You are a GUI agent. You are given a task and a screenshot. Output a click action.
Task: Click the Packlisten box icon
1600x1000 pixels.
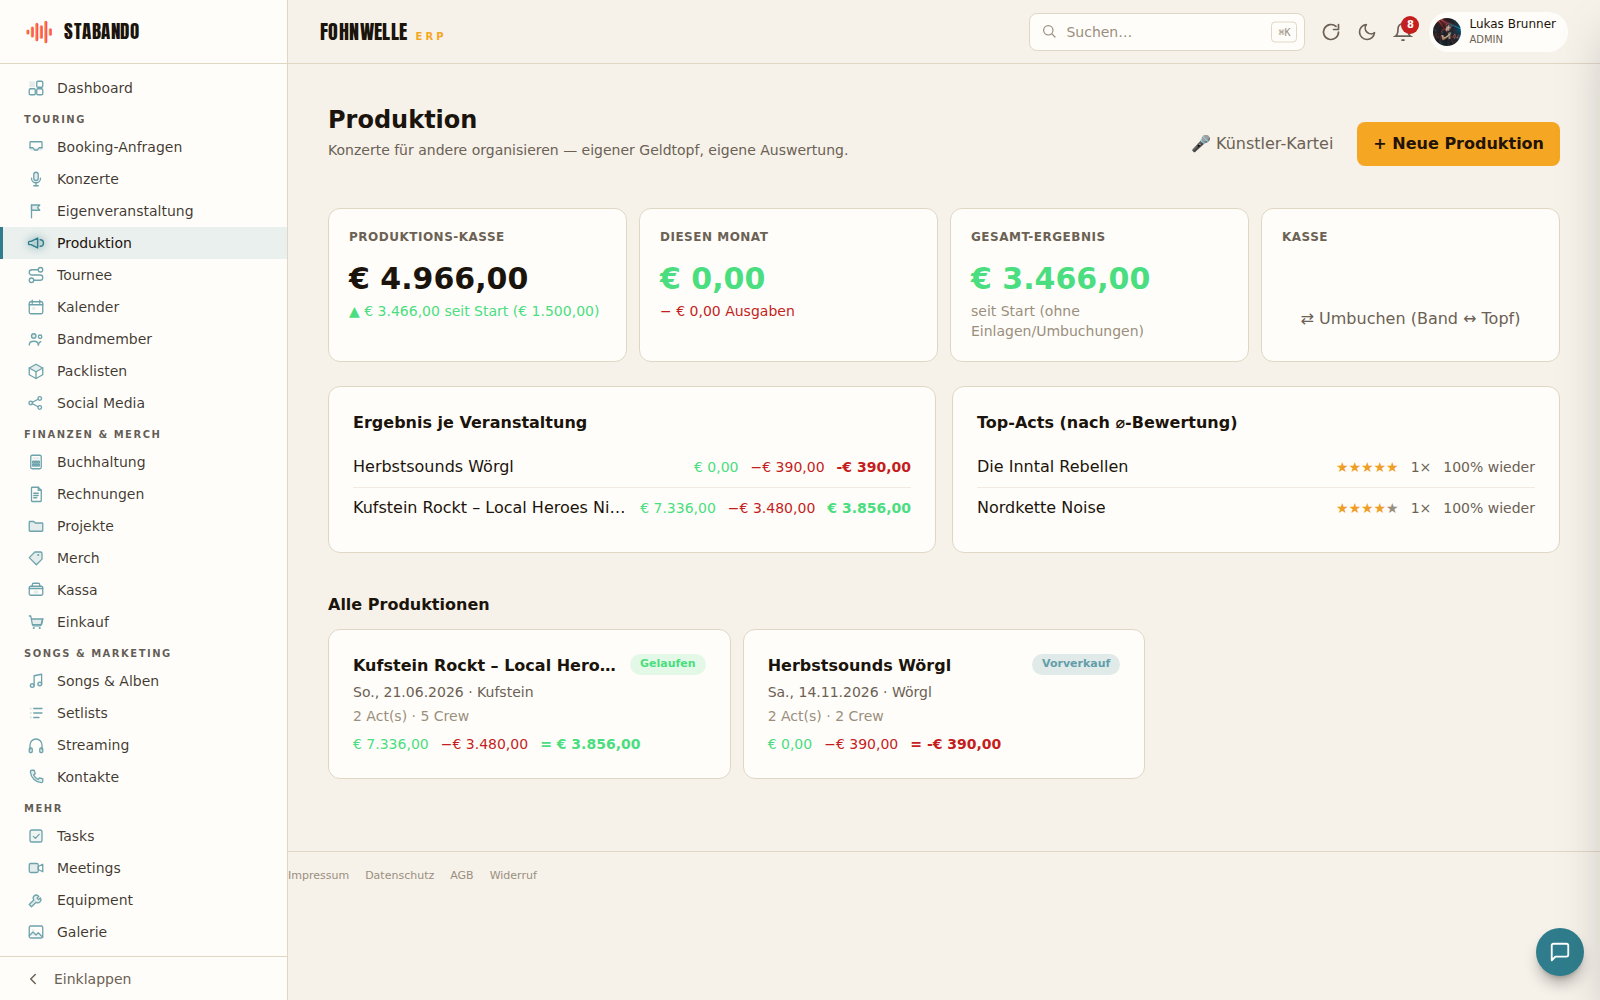36,371
